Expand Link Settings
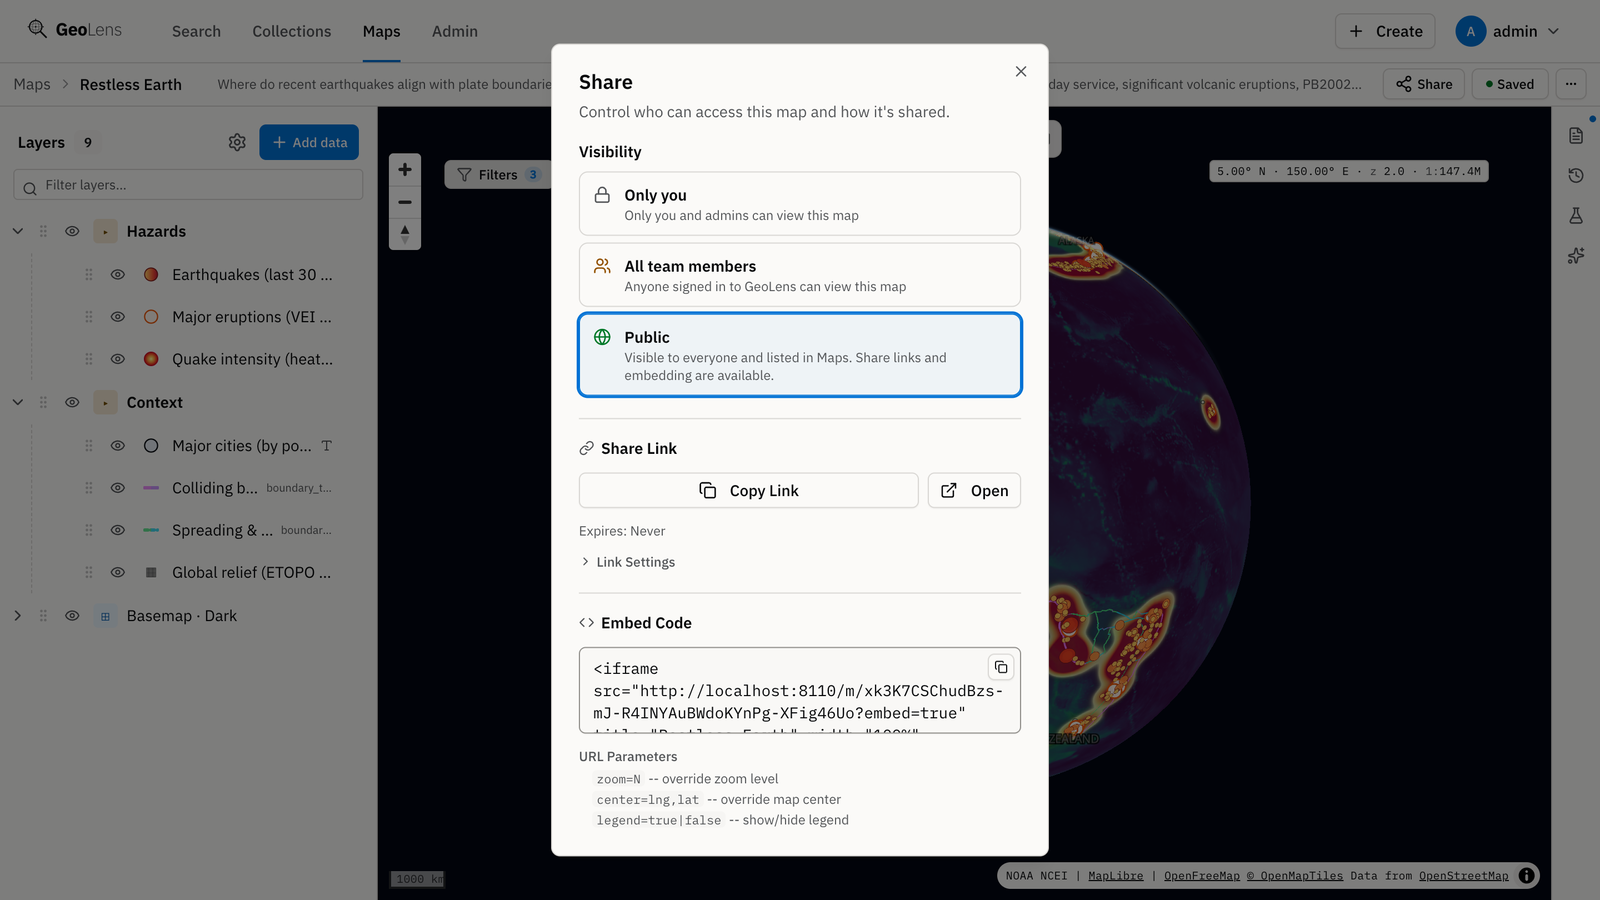Viewport: 1600px width, 900px height. pyautogui.click(x=627, y=562)
